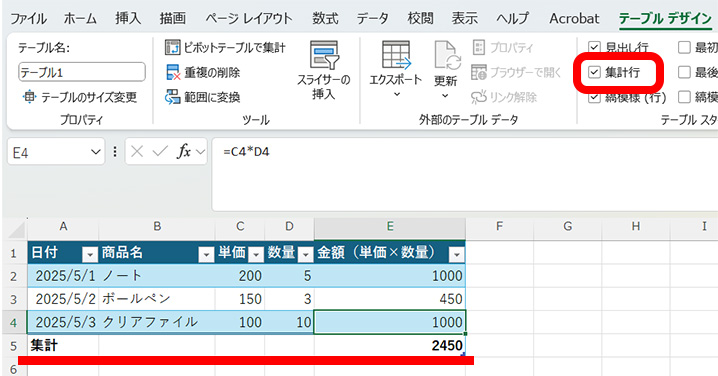The width and height of the screenshot is (718, 376).
Task: Click the エクスポート table icon
Action: click(x=396, y=54)
